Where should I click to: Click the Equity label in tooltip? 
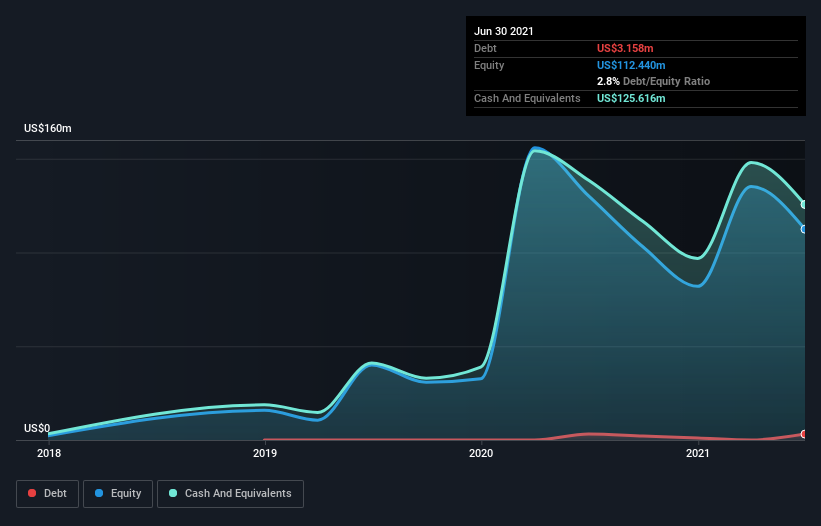(489, 65)
